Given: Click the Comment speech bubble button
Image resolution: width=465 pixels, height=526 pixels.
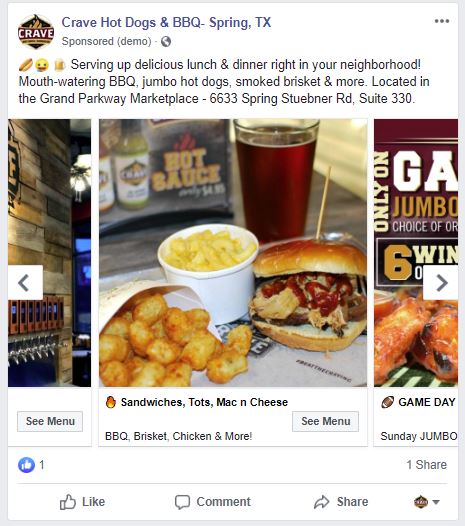Looking at the screenshot, I should coord(213,502).
